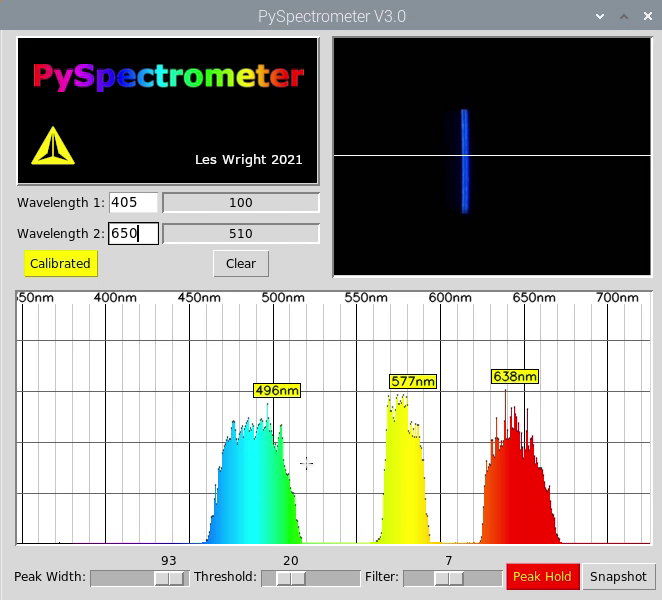662x600 pixels.
Task: Click the yellow triangle logo icon
Action: tap(53, 146)
